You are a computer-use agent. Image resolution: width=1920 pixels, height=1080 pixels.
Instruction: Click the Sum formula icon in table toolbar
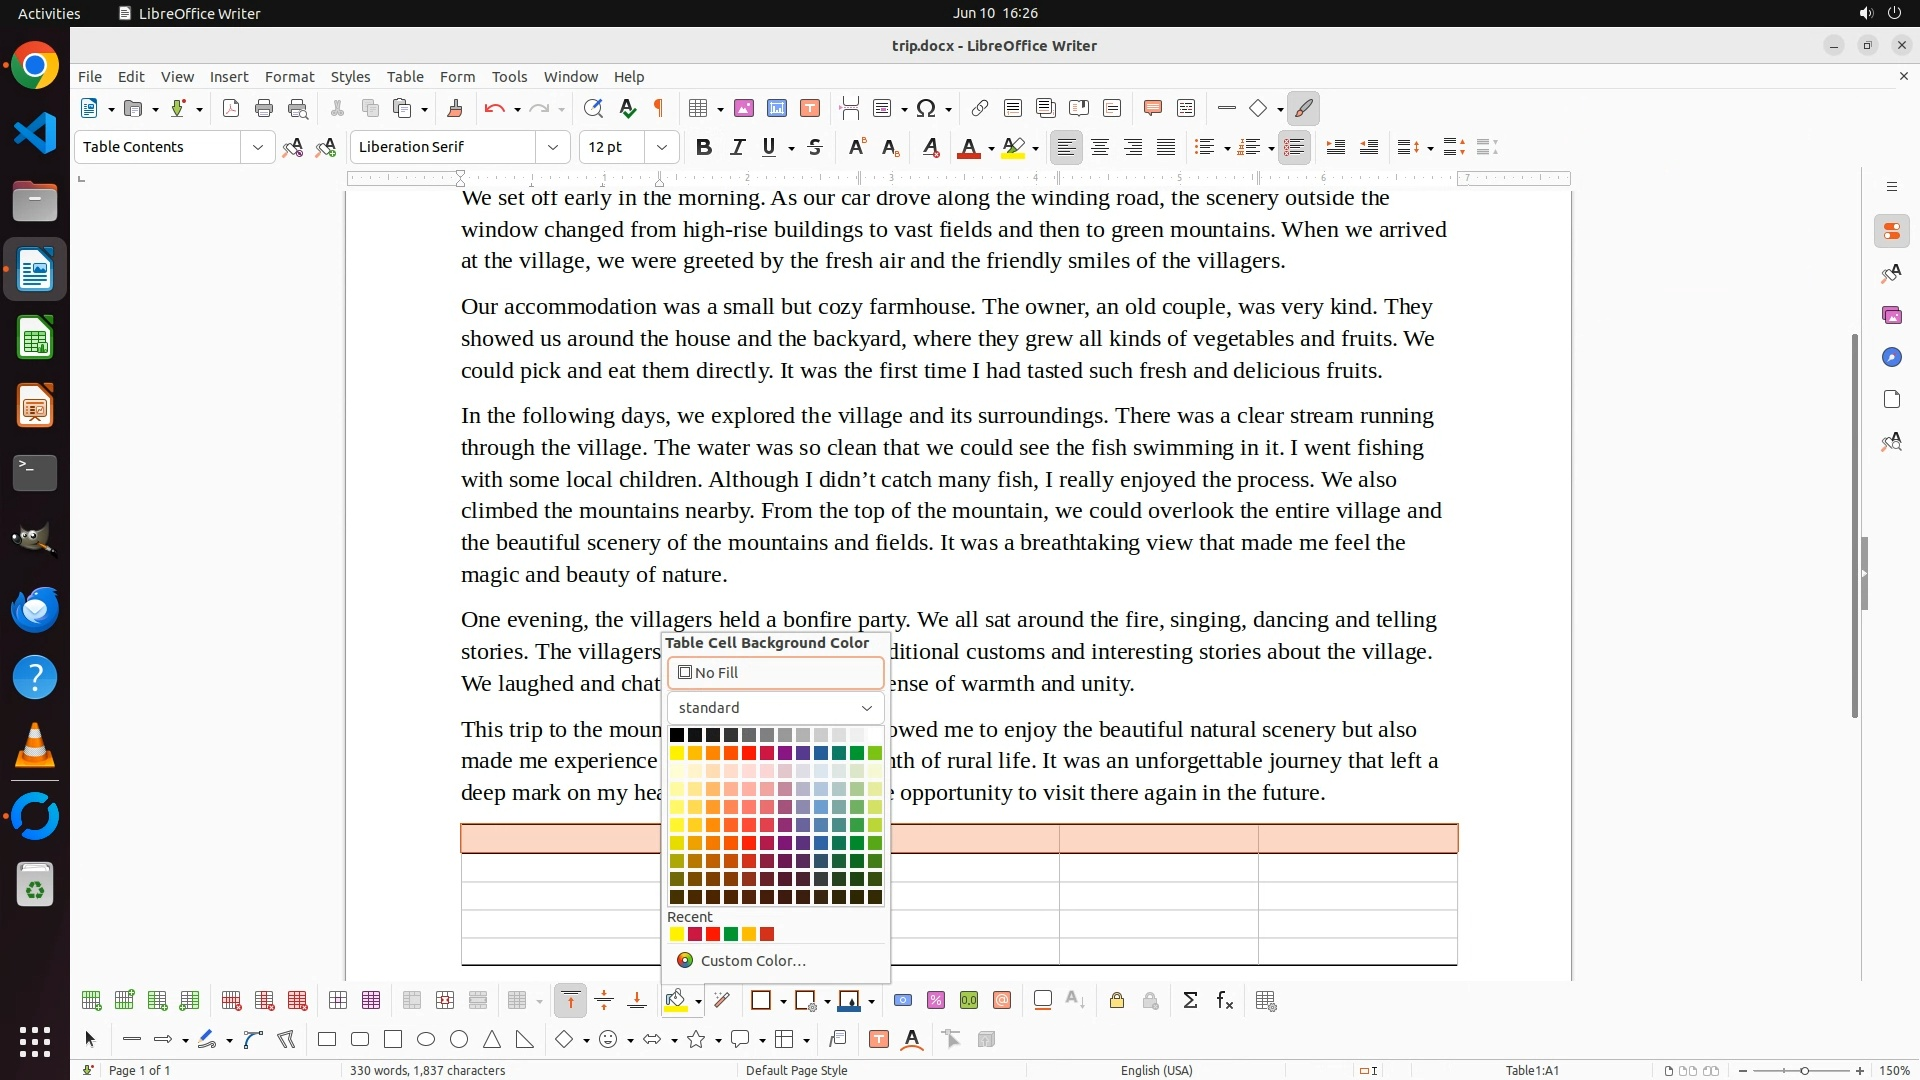(x=1190, y=1001)
